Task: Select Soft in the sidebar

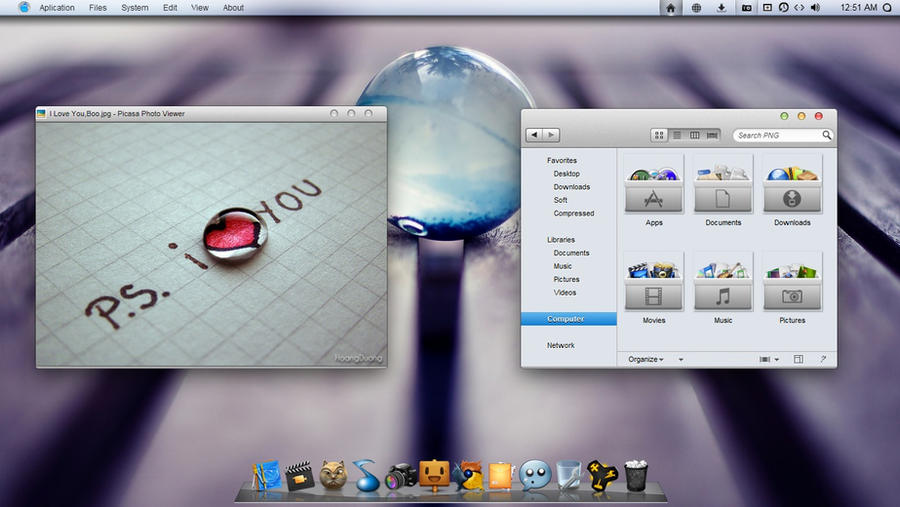Action: [x=560, y=200]
